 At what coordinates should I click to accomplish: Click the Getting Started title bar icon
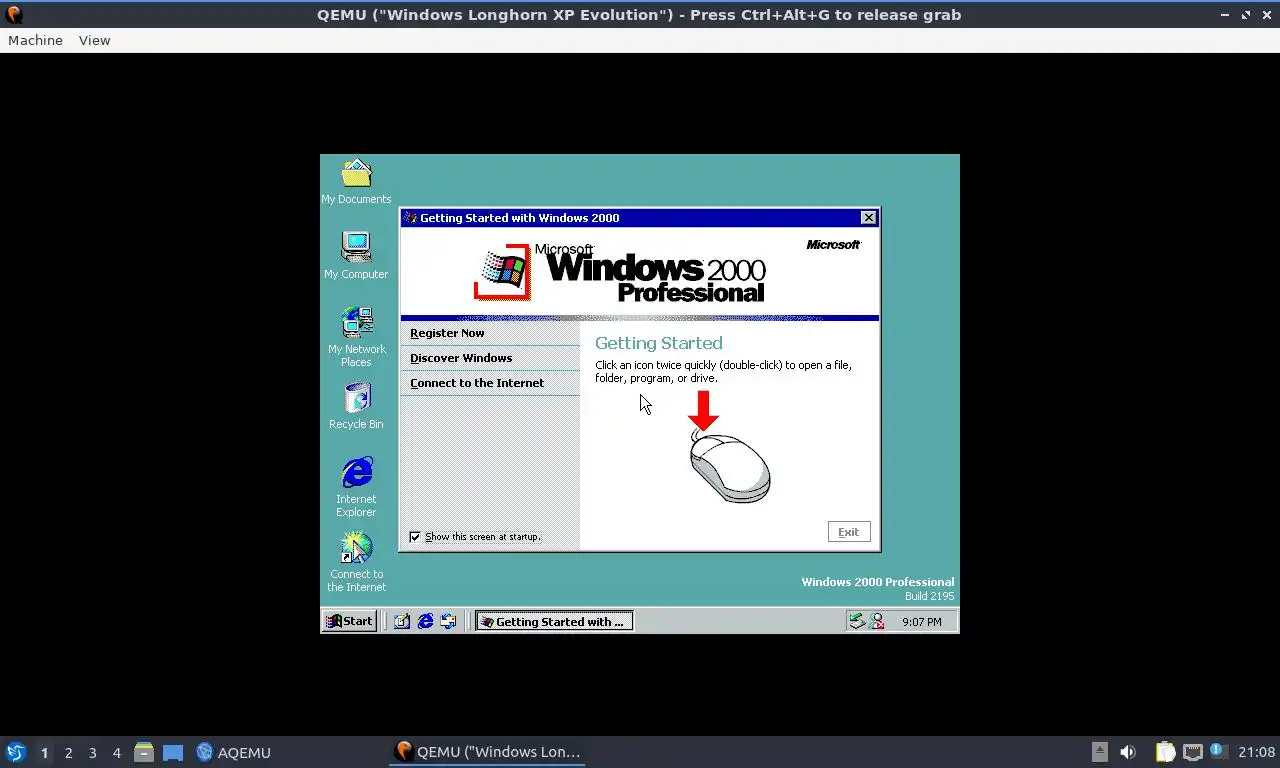pos(410,217)
